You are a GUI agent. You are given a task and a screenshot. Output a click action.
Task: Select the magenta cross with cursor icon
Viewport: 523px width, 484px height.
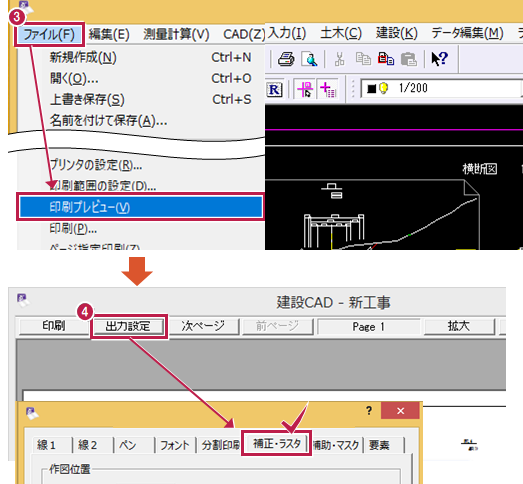tap(305, 89)
